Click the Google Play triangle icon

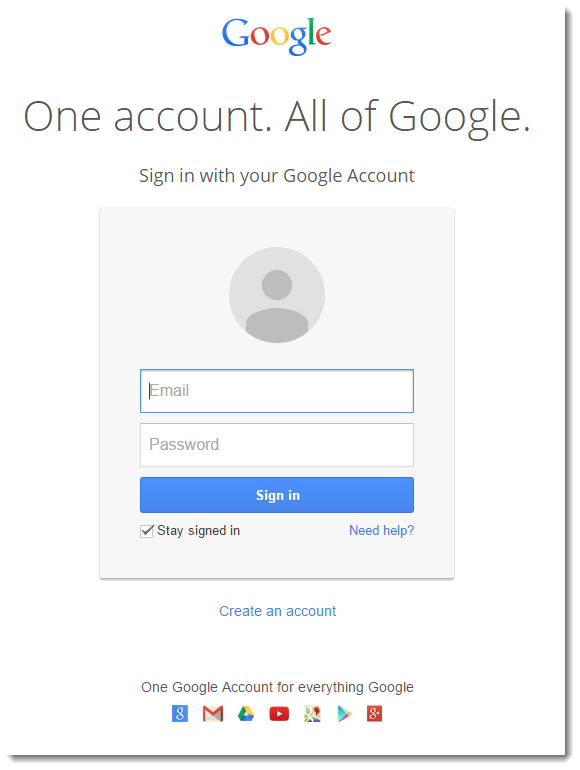[345, 714]
